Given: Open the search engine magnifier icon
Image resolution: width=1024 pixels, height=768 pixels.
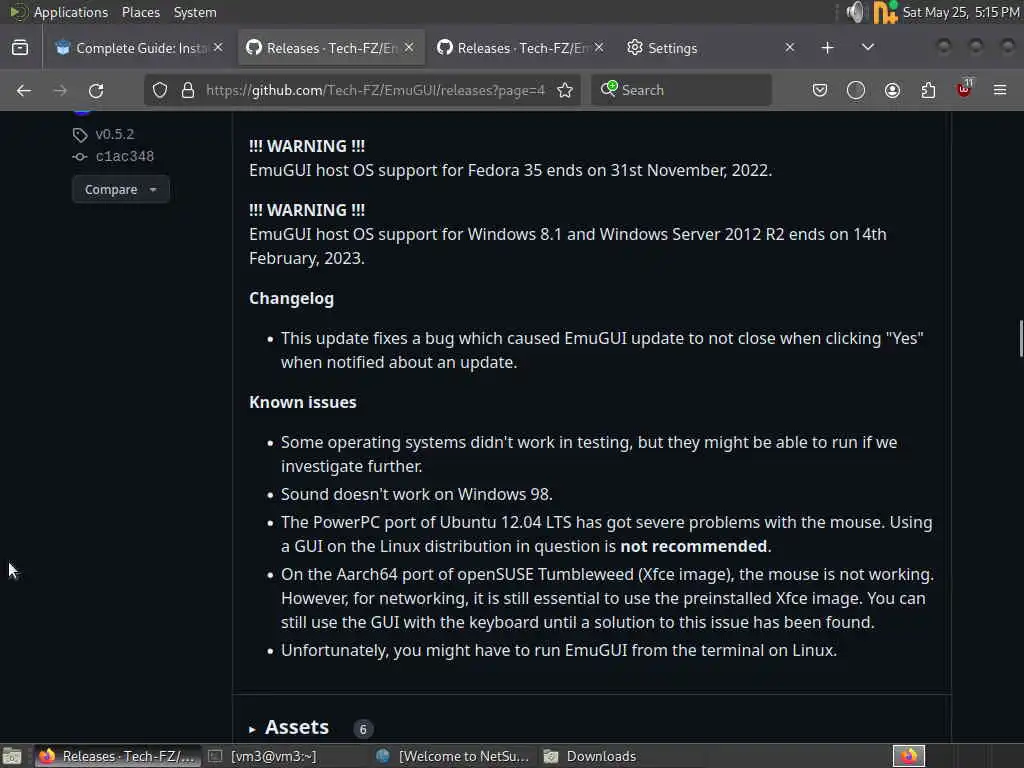Looking at the screenshot, I should [x=609, y=89].
